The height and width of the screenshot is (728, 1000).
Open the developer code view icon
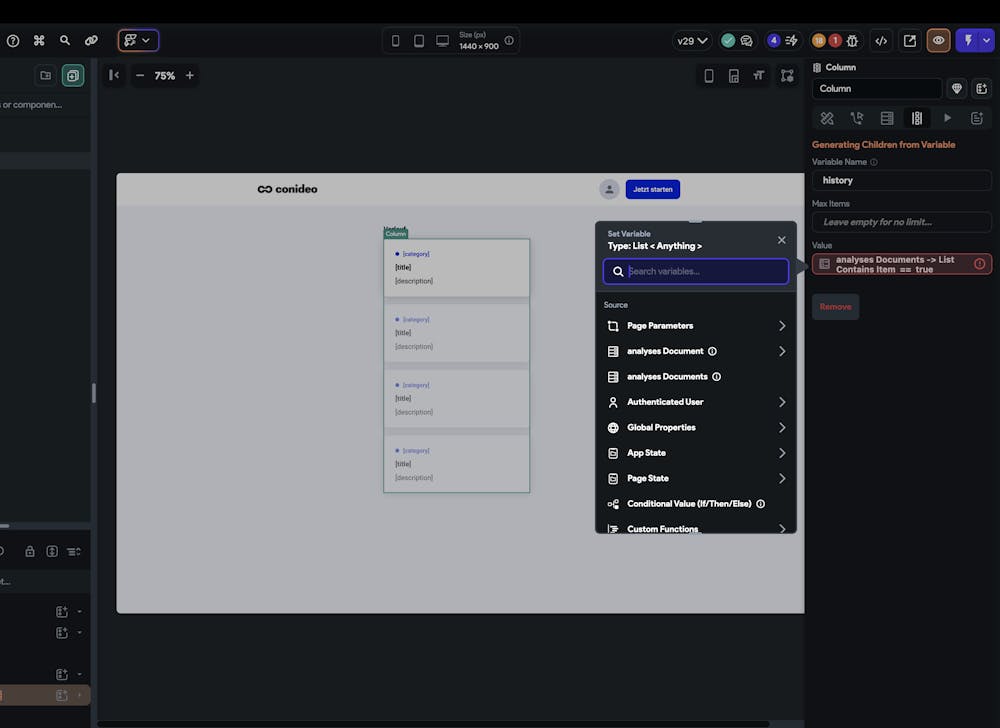(x=881, y=41)
